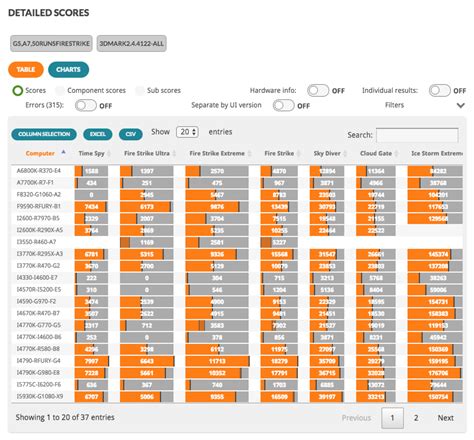Click the I4770K-G770-G5 computer name
The image size is (474, 440).
click(x=39, y=325)
